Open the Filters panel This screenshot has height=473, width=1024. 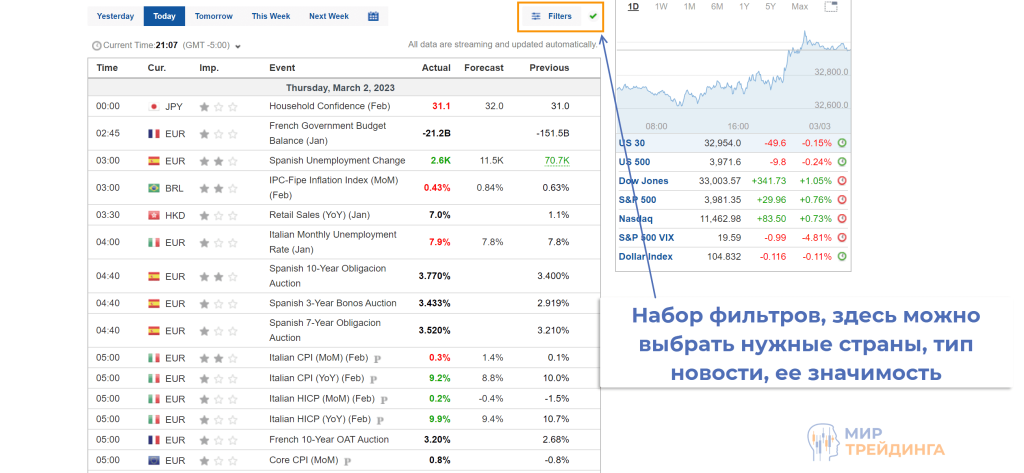[552, 16]
